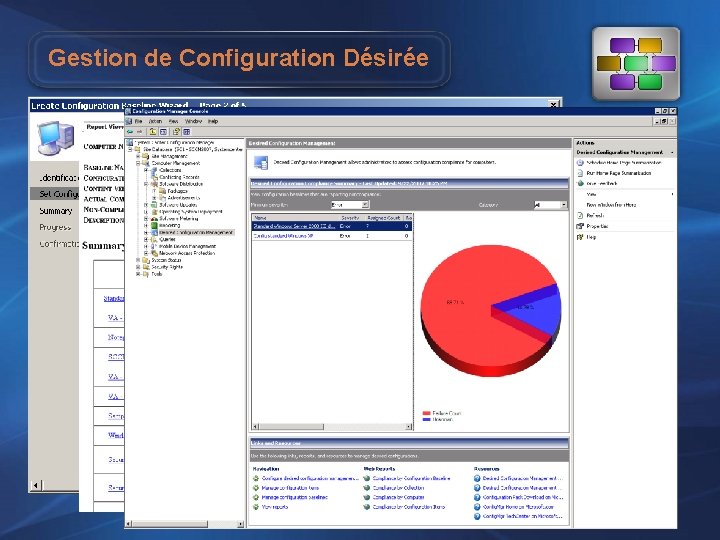Click the Packages folder icon in the tree
The width and height of the screenshot is (720, 540).
coord(163,191)
